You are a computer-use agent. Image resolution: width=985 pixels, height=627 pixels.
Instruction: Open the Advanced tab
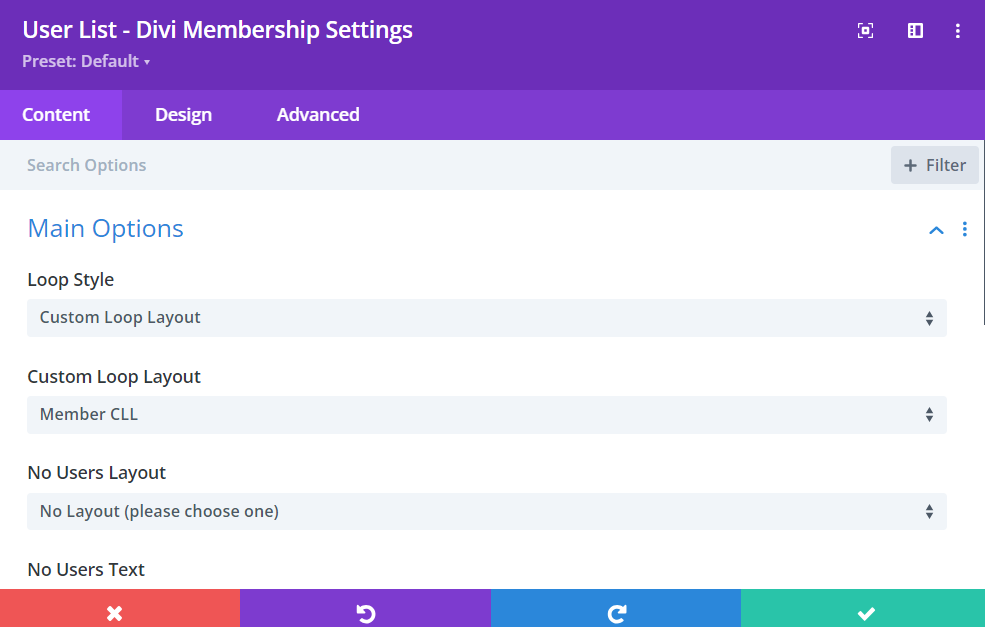[317, 114]
